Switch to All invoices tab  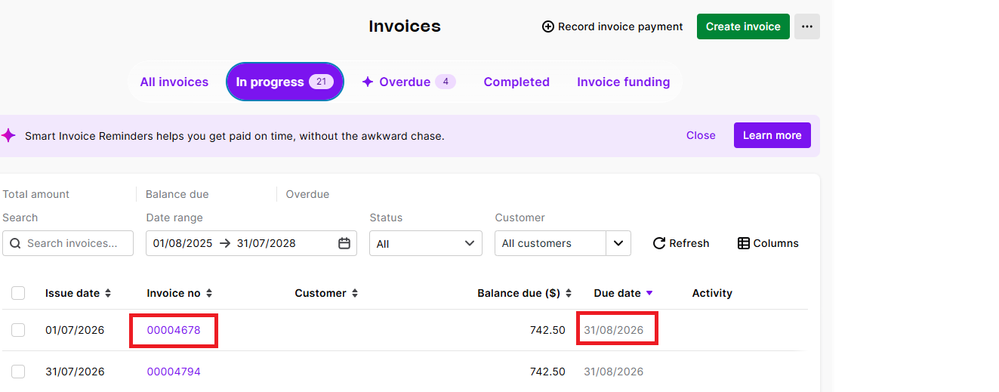[x=174, y=82]
